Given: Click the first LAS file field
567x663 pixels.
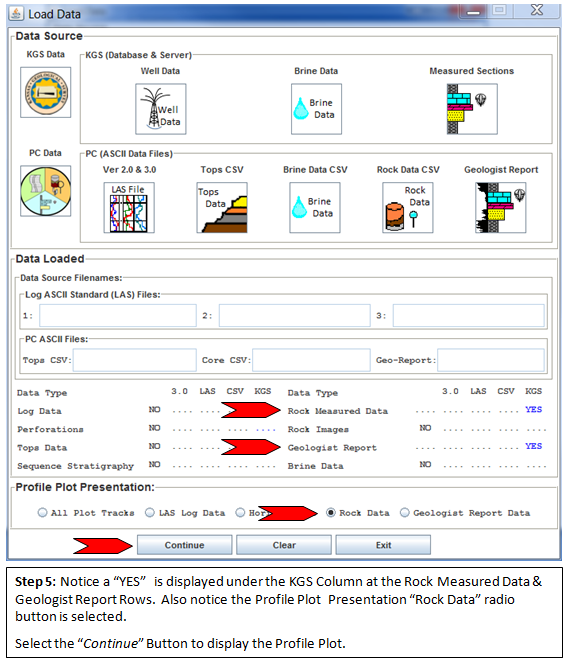Looking at the screenshot, I should point(118,315).
